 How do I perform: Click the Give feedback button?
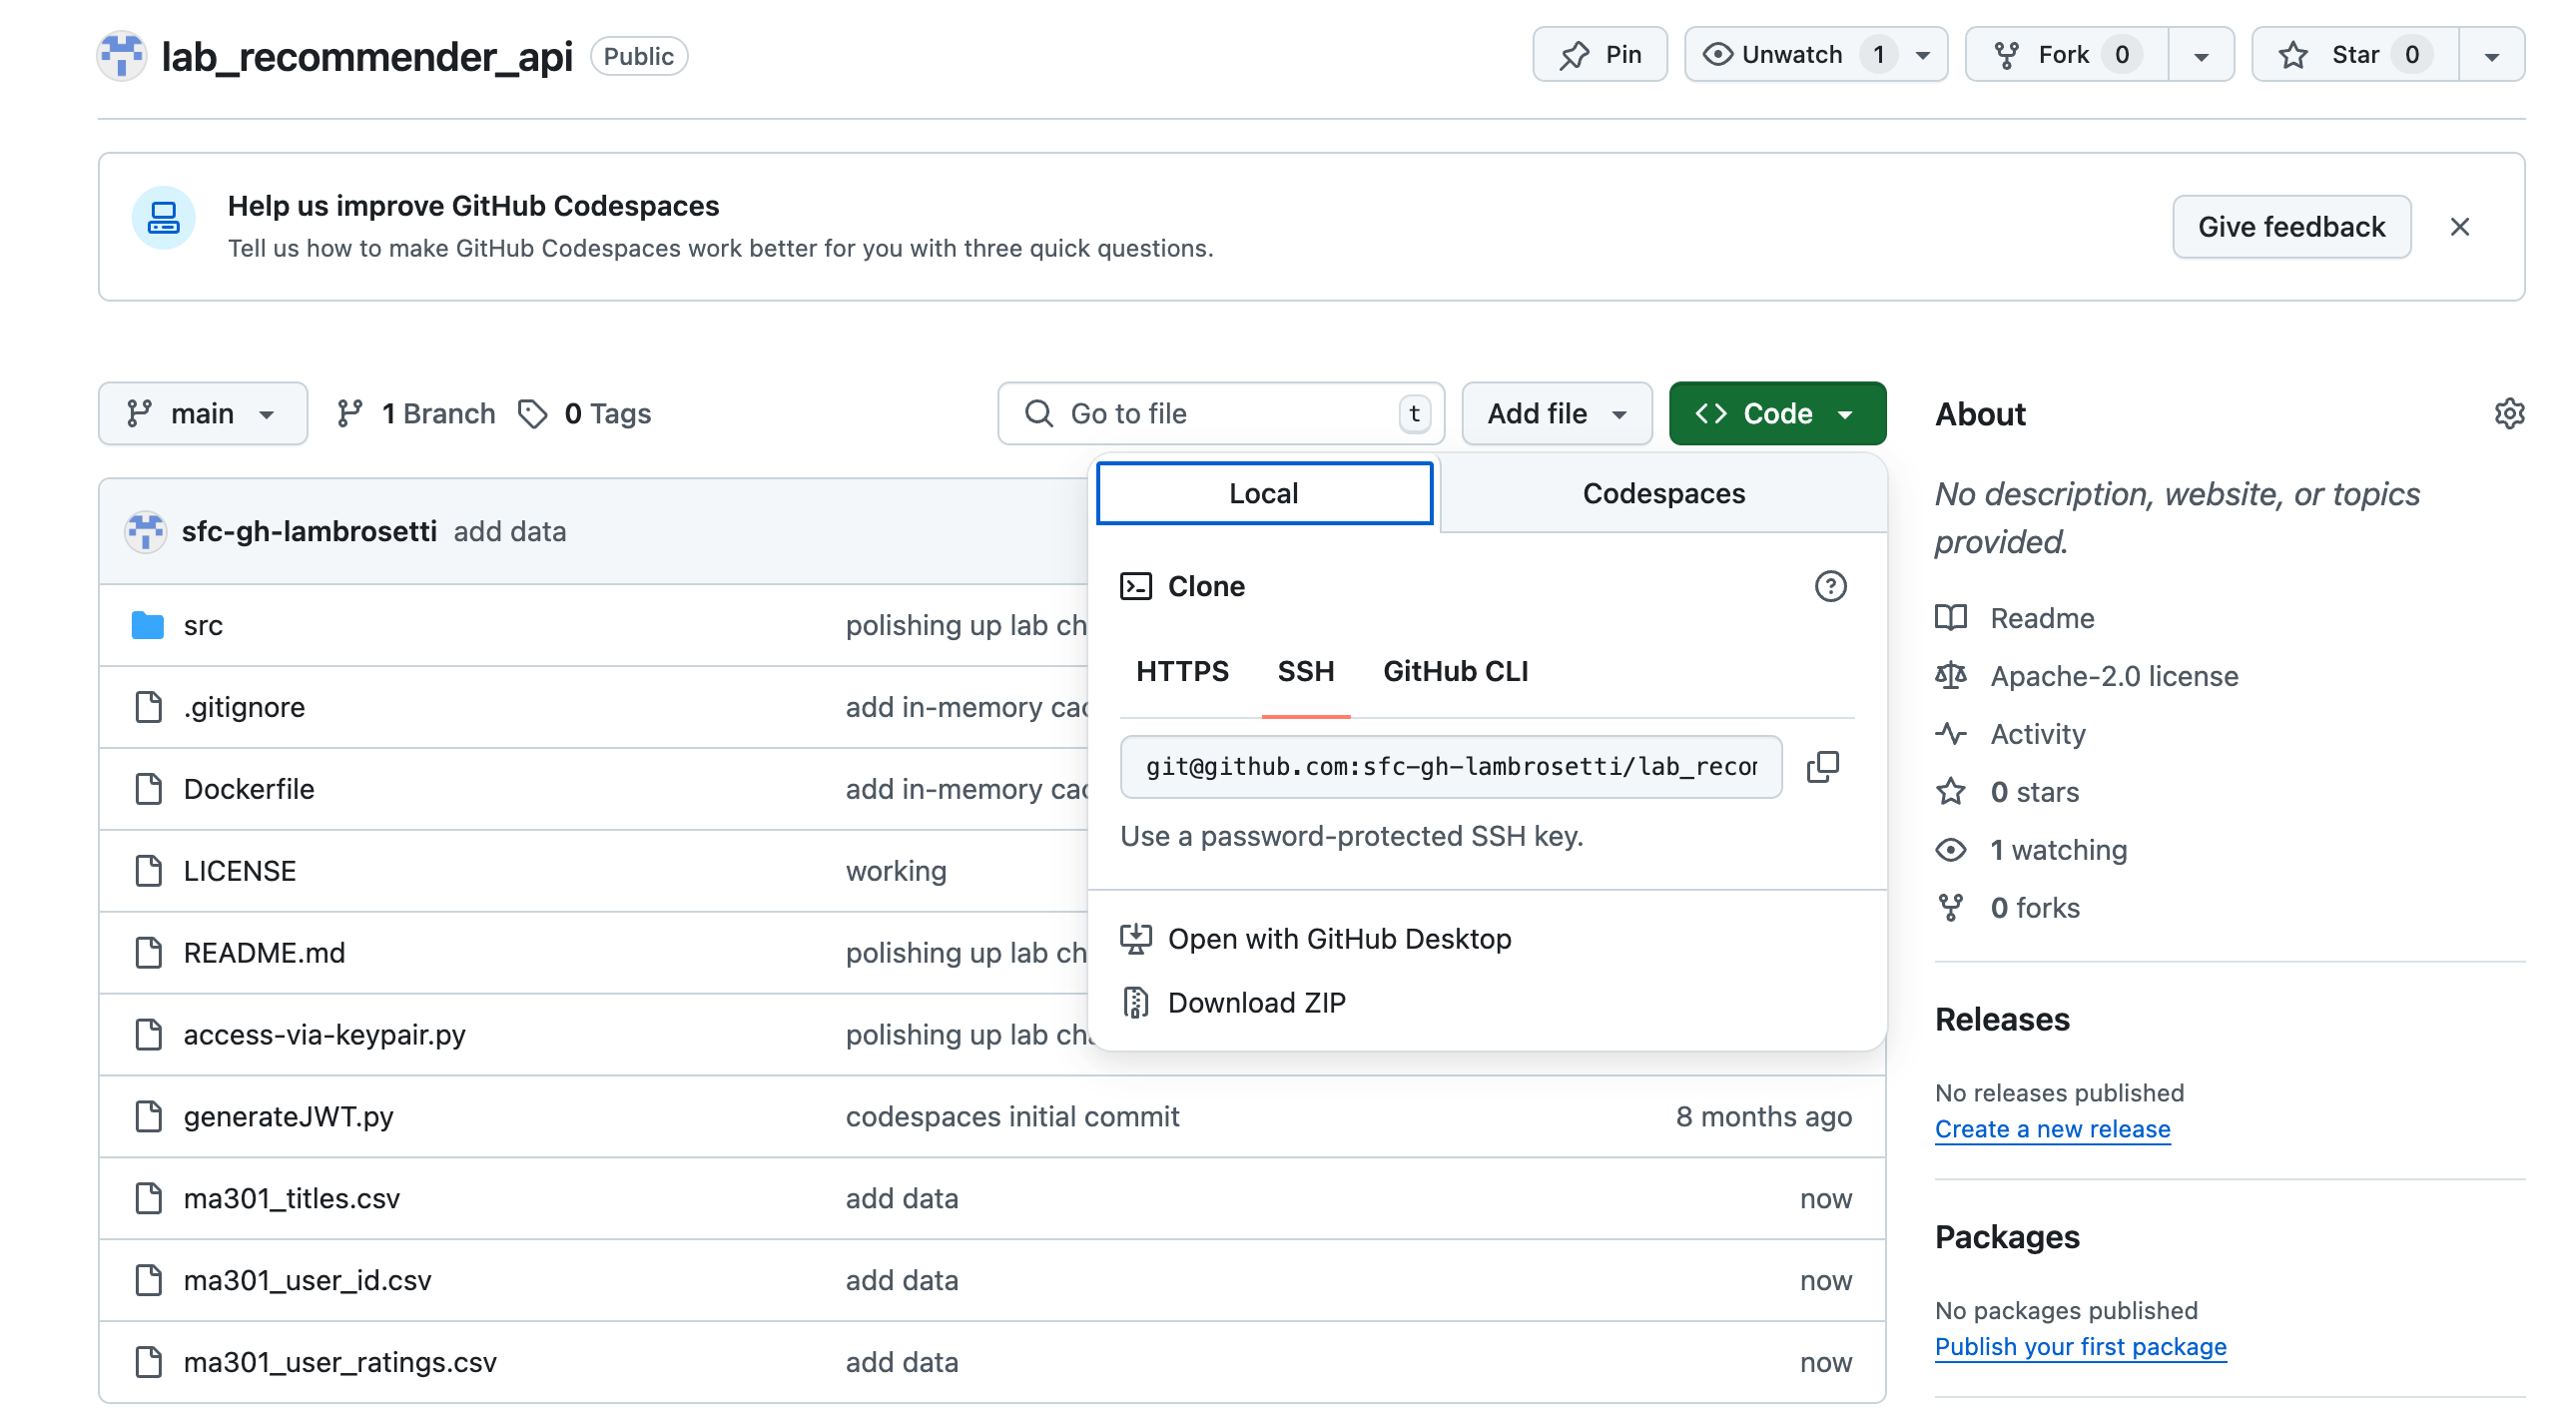coord(2291,227)
